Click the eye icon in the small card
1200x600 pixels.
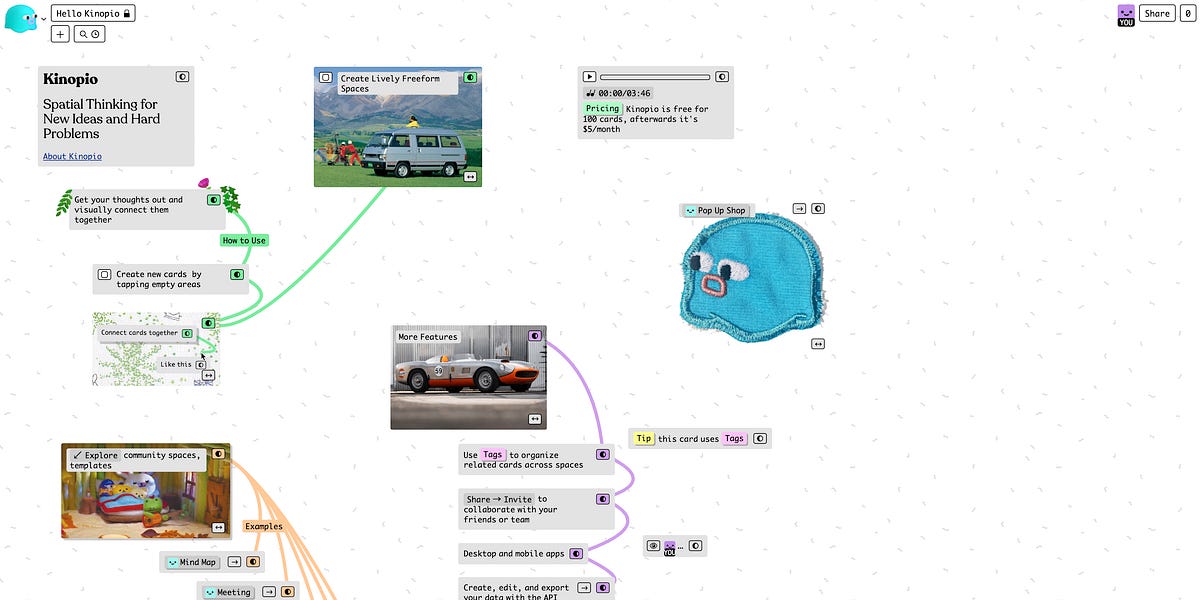click(653, 547)
